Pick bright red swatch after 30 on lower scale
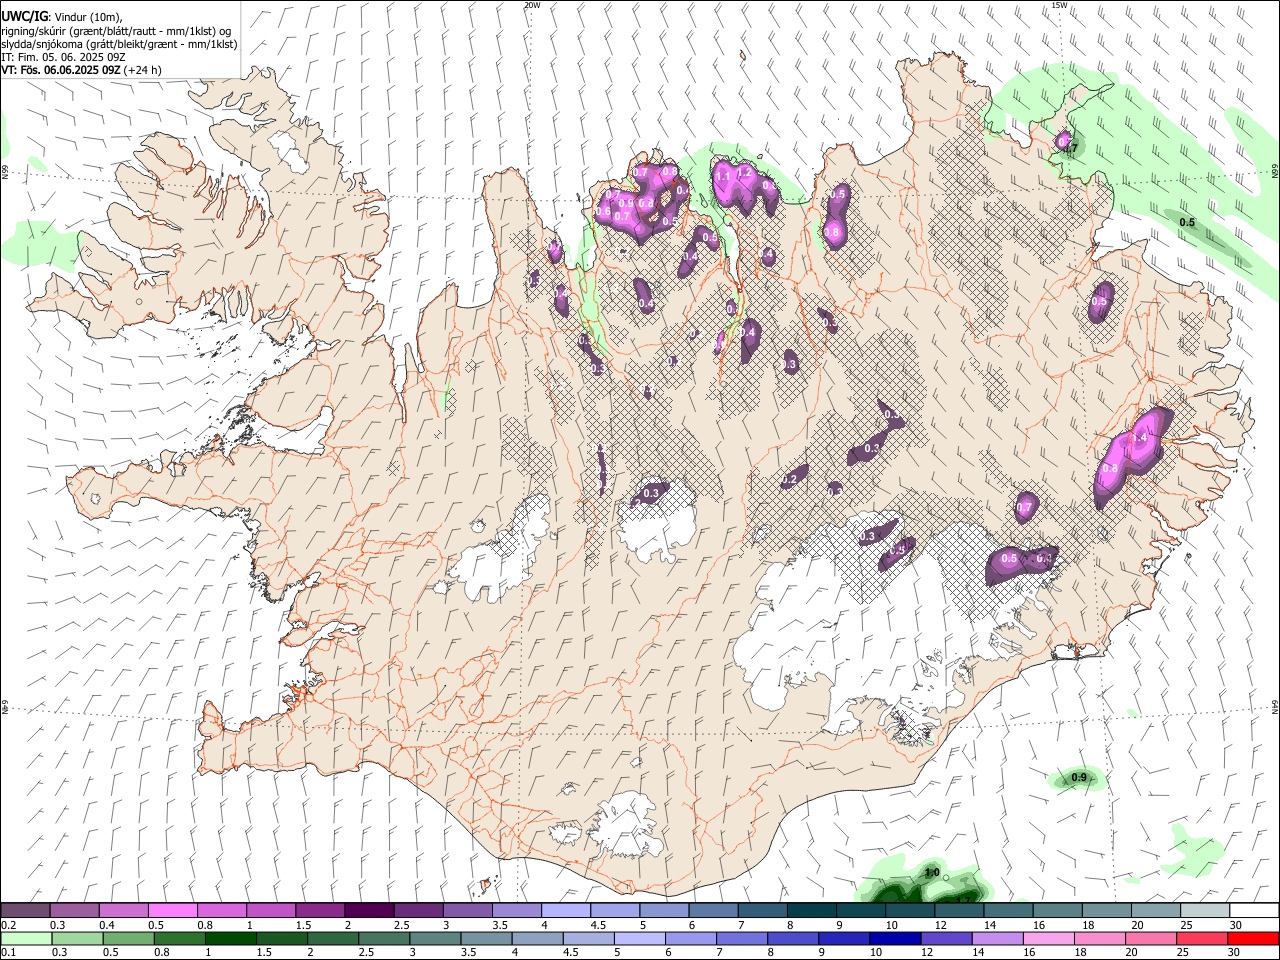 1254,939
